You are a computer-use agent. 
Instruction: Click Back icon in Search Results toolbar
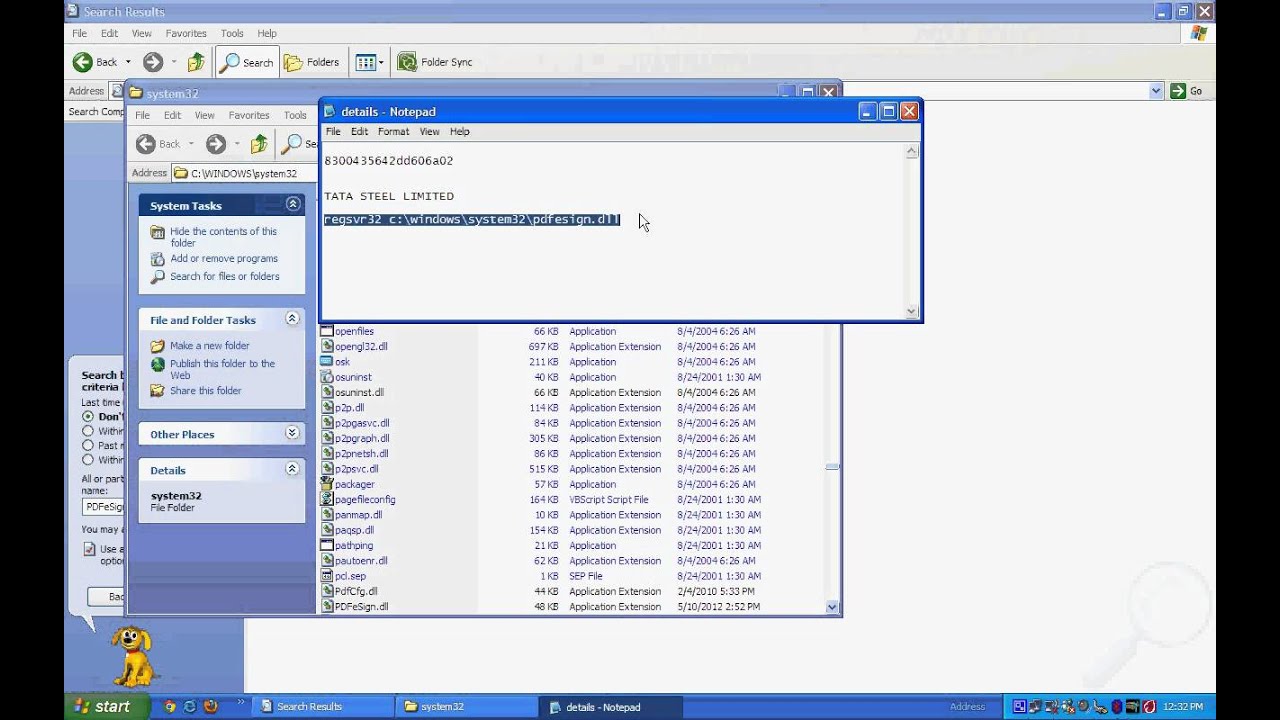[x=83, y=62]
